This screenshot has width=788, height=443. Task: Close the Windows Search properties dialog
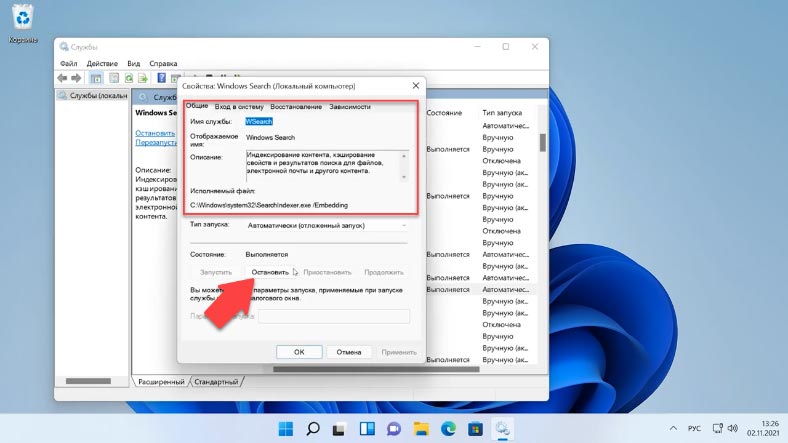[416, 85]
